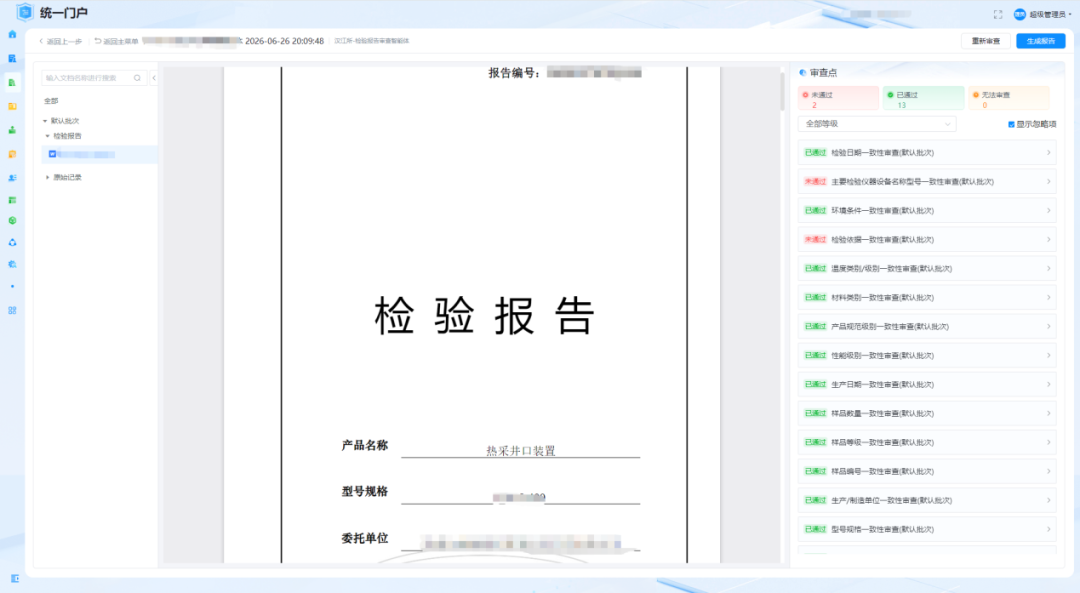Open the blue recycle icon in sidebar
This screenshot has width=1080, height=593.
pos(12,242)
